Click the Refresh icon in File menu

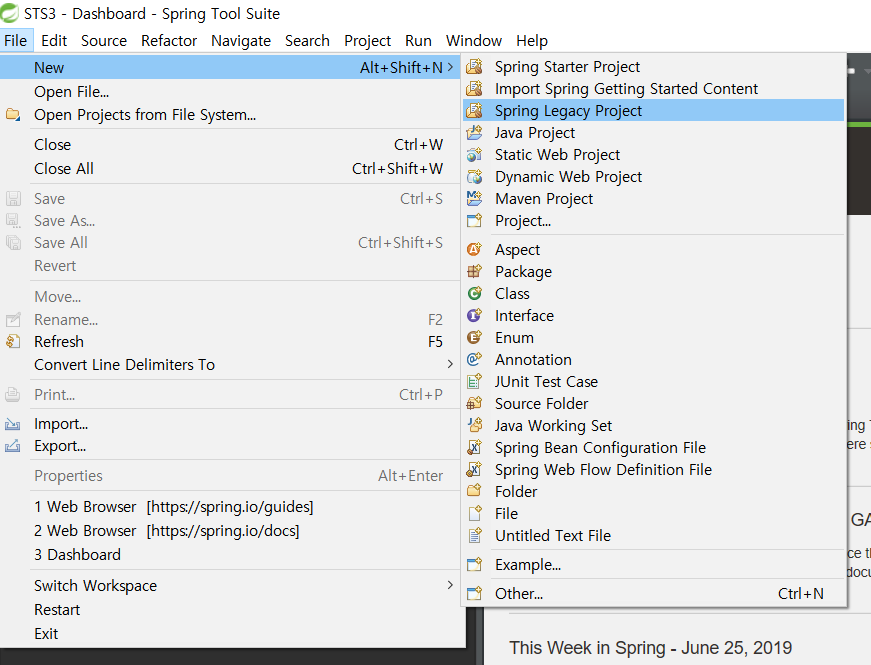coord(13,342)
